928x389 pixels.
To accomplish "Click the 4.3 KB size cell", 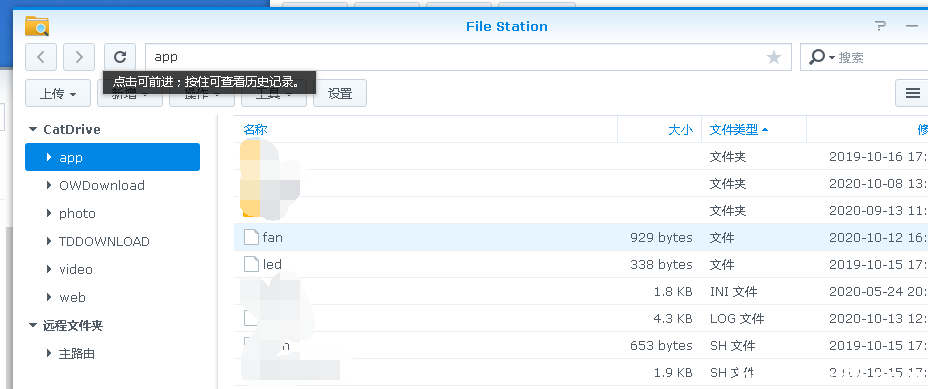I will click(x=673, y=319).
